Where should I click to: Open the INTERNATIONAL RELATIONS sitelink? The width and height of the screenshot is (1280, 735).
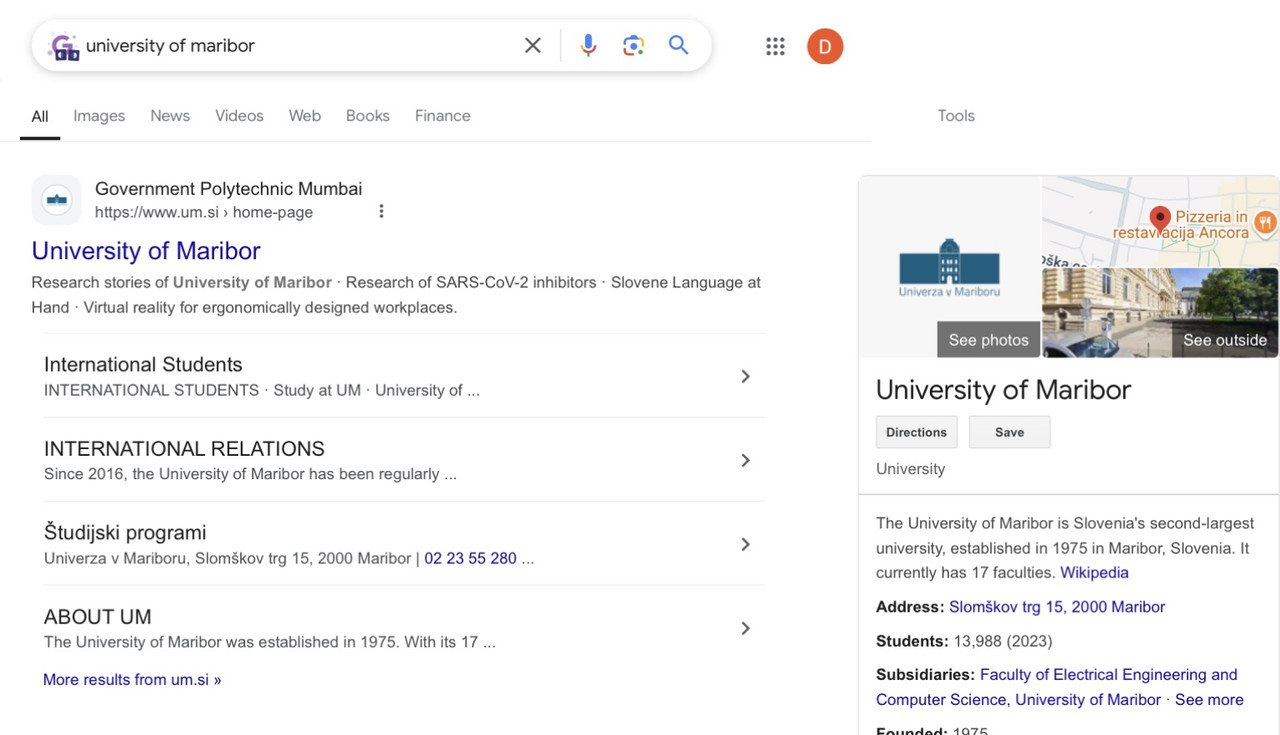tap(184, 449)
